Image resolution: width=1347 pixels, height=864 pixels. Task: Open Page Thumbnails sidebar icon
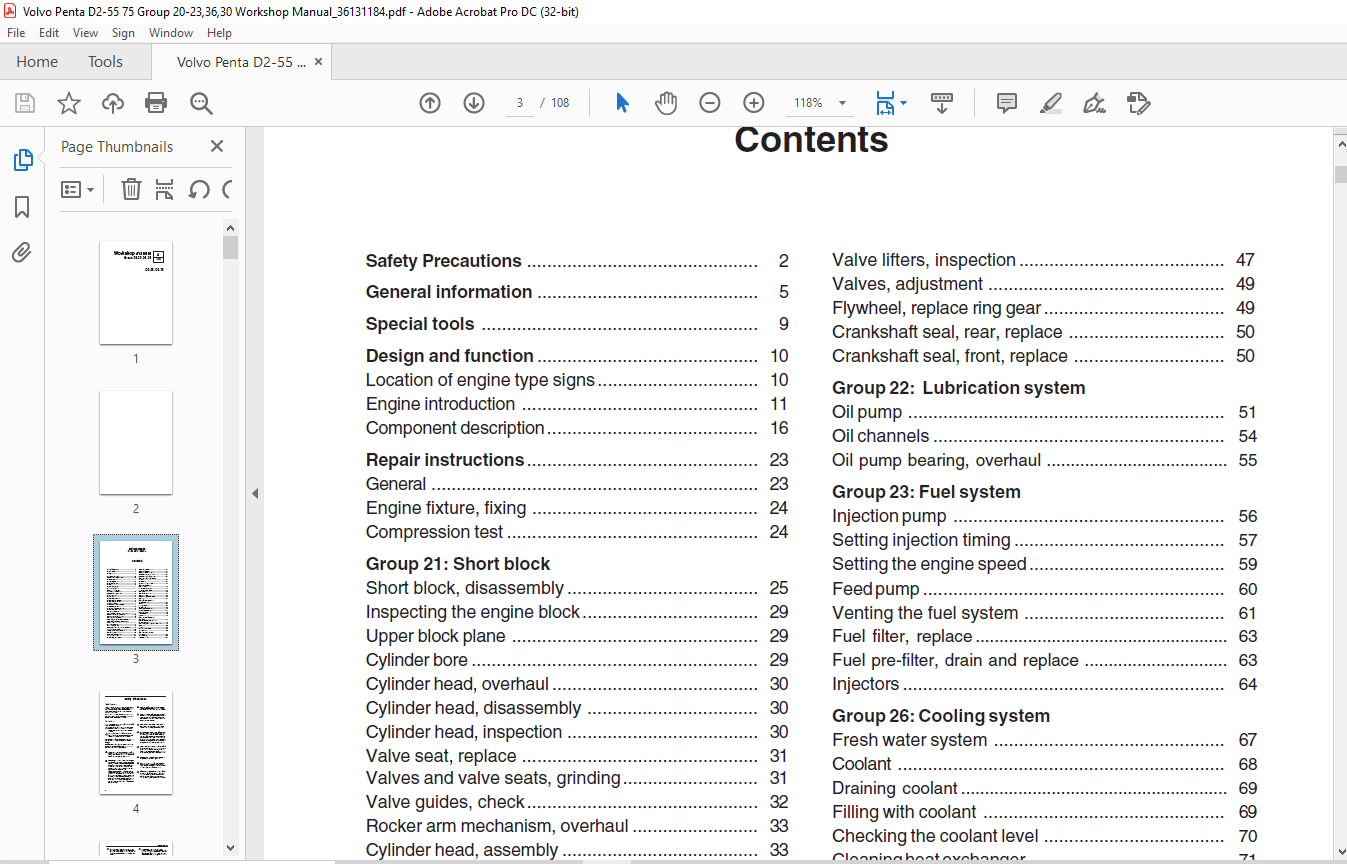pyautogui.click(x=22, y=160)
